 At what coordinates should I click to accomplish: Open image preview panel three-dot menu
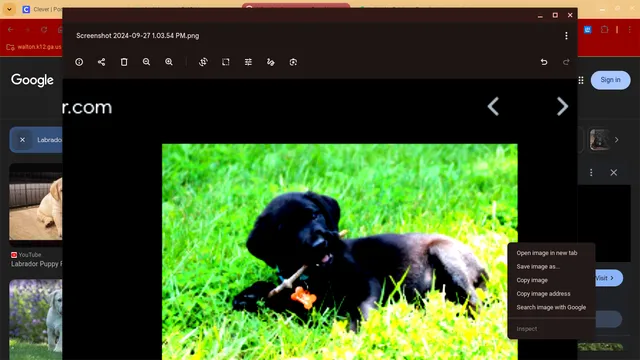[591, 173]
